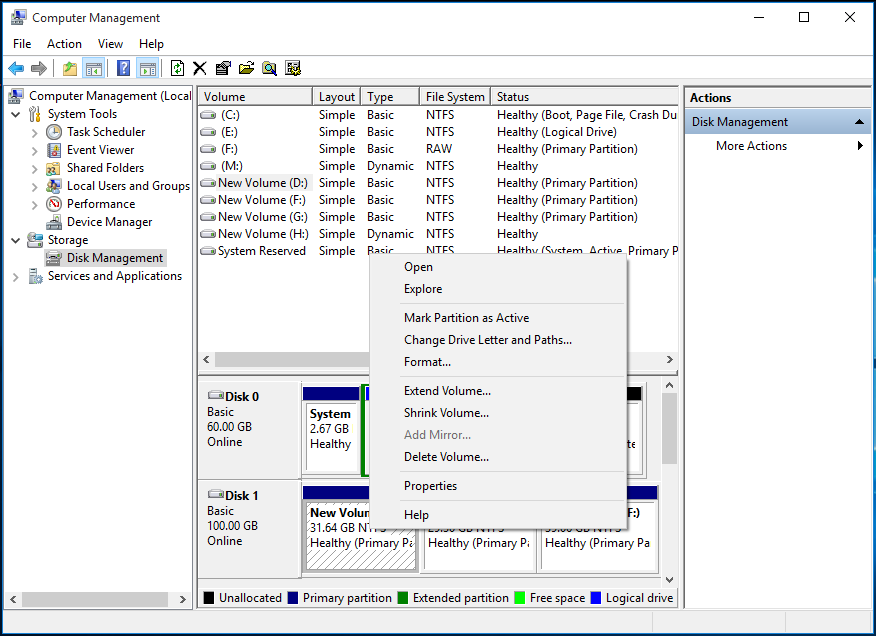The height and width of the screenshot is (636, 876).
Task: Collapse the Disk Management actions section
Action: (859, 122)
